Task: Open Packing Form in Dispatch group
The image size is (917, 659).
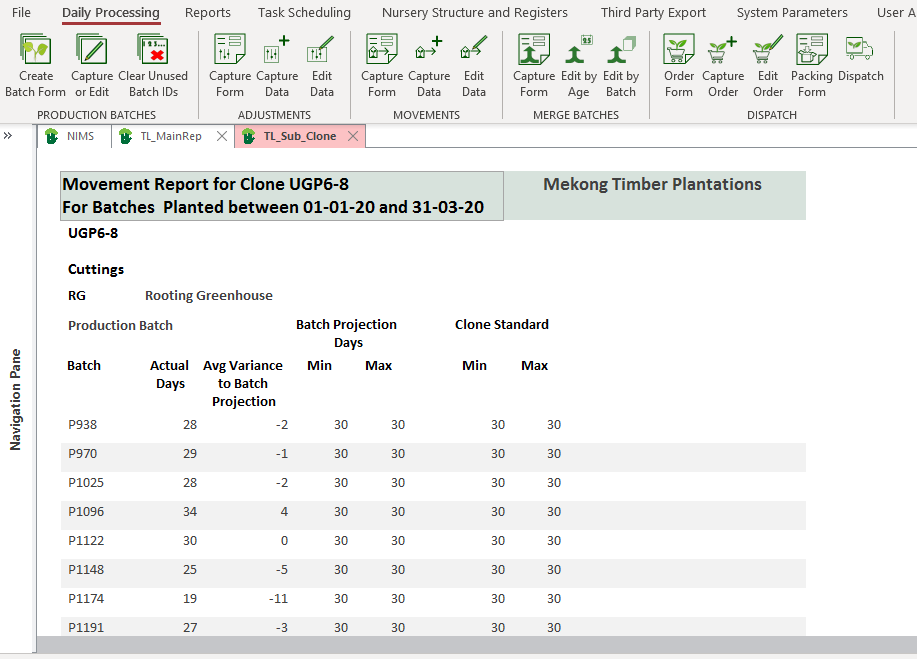Action: point(811,66)
